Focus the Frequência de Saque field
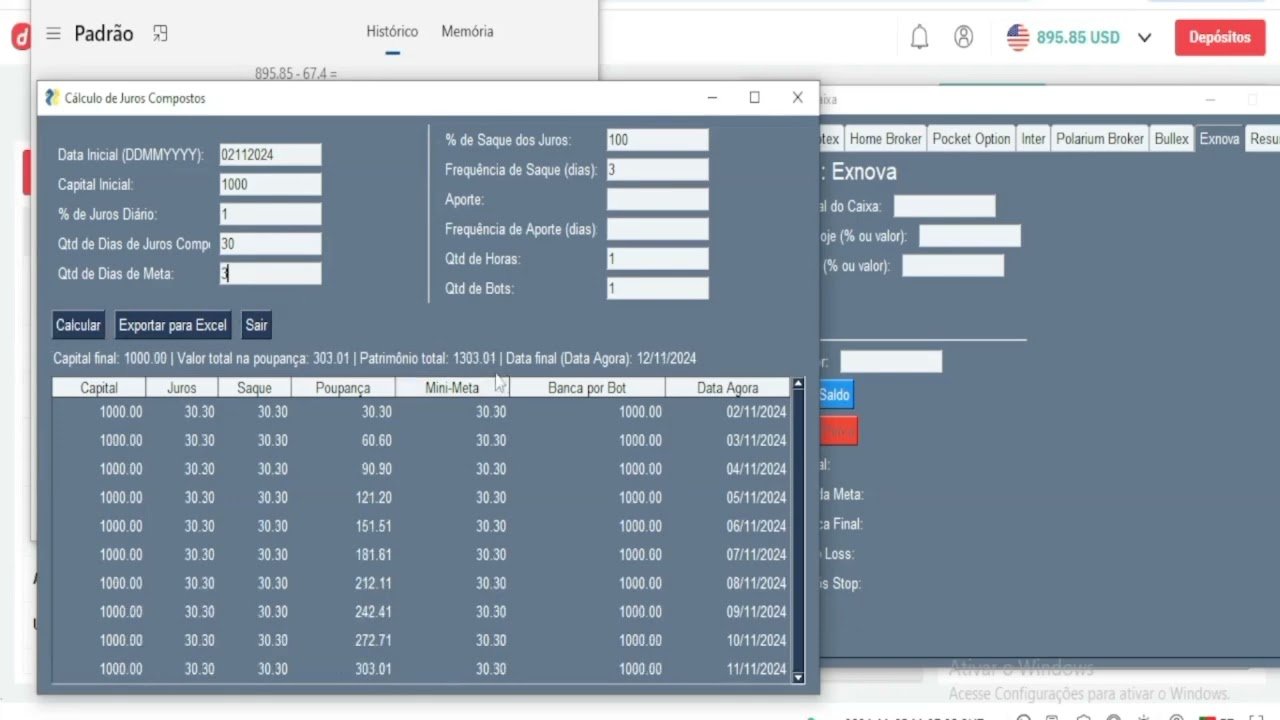Viewport: 1280px width, 720px height. click(x=657, y=170)
